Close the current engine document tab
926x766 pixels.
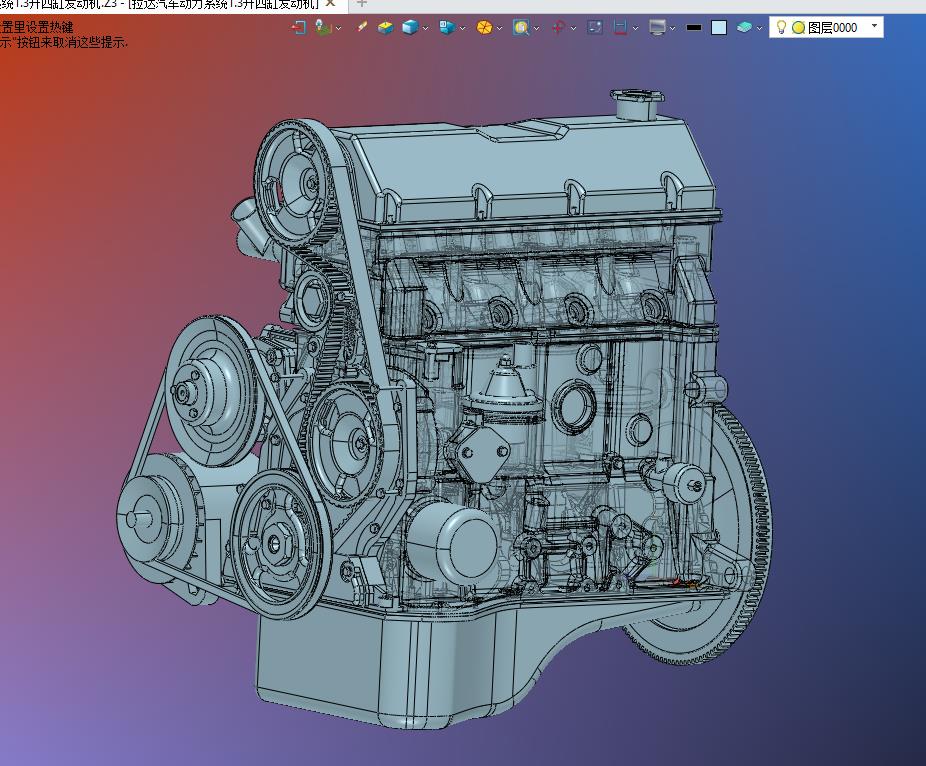tap(330, 4)
